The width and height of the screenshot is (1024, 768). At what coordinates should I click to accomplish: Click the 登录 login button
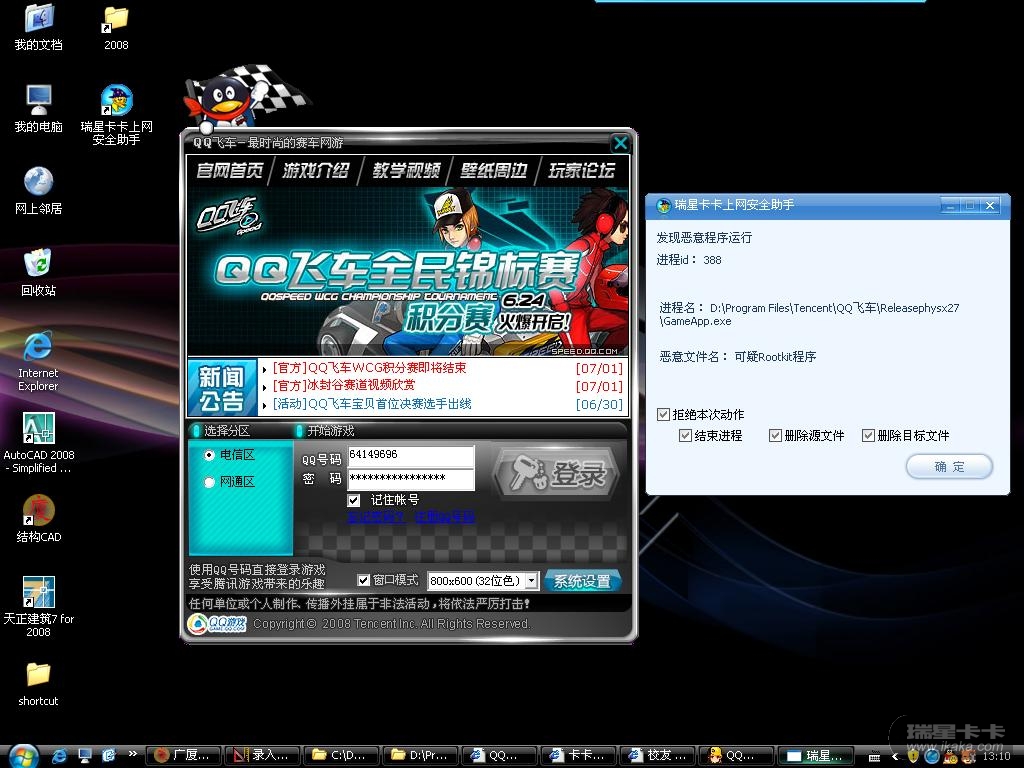pos(556,472)
